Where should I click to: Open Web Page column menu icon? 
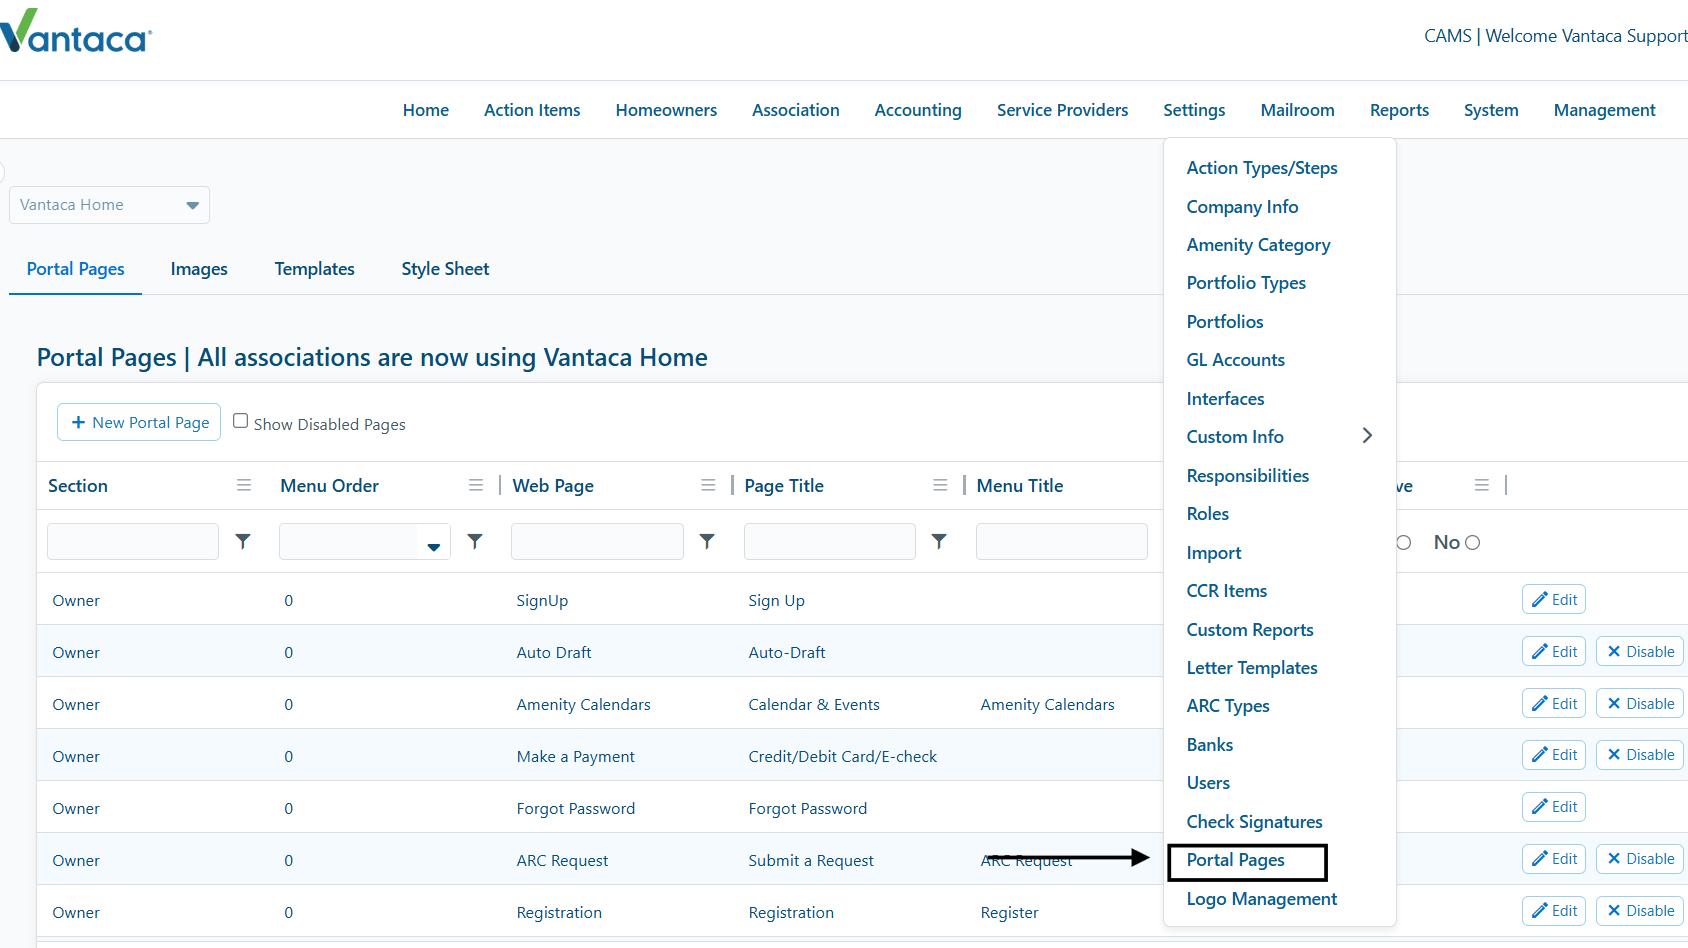click(708, 485)
